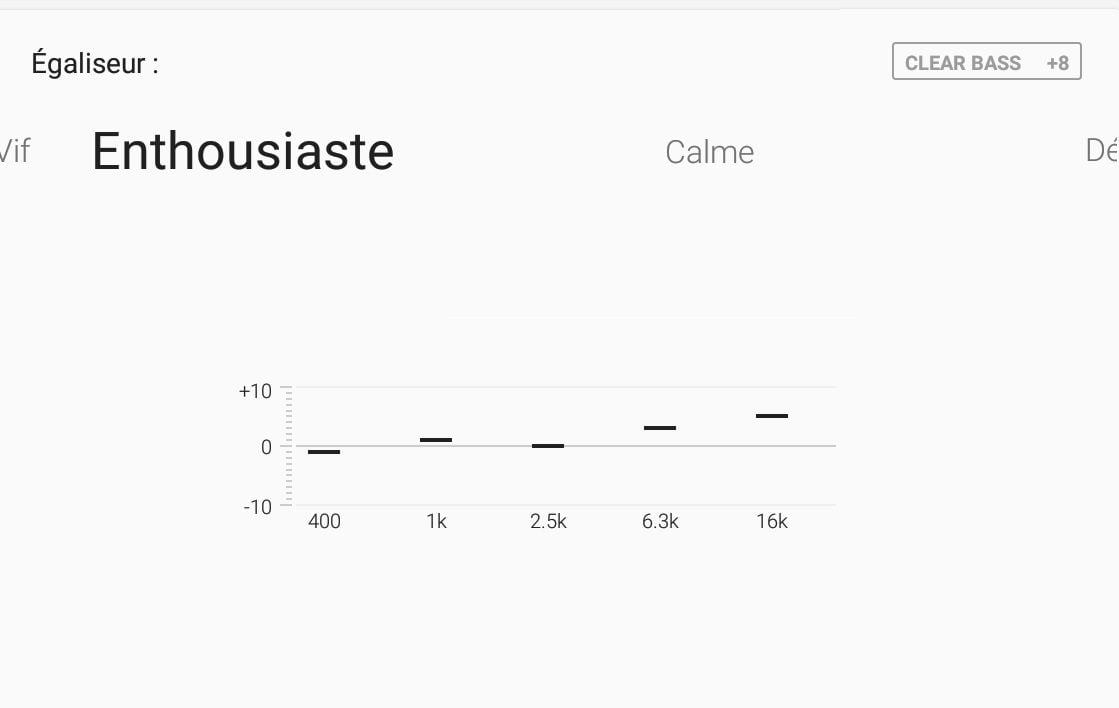Click the 16k band slider marker
The width and height of the screenshot is (1119, 708).
(772, 416)
